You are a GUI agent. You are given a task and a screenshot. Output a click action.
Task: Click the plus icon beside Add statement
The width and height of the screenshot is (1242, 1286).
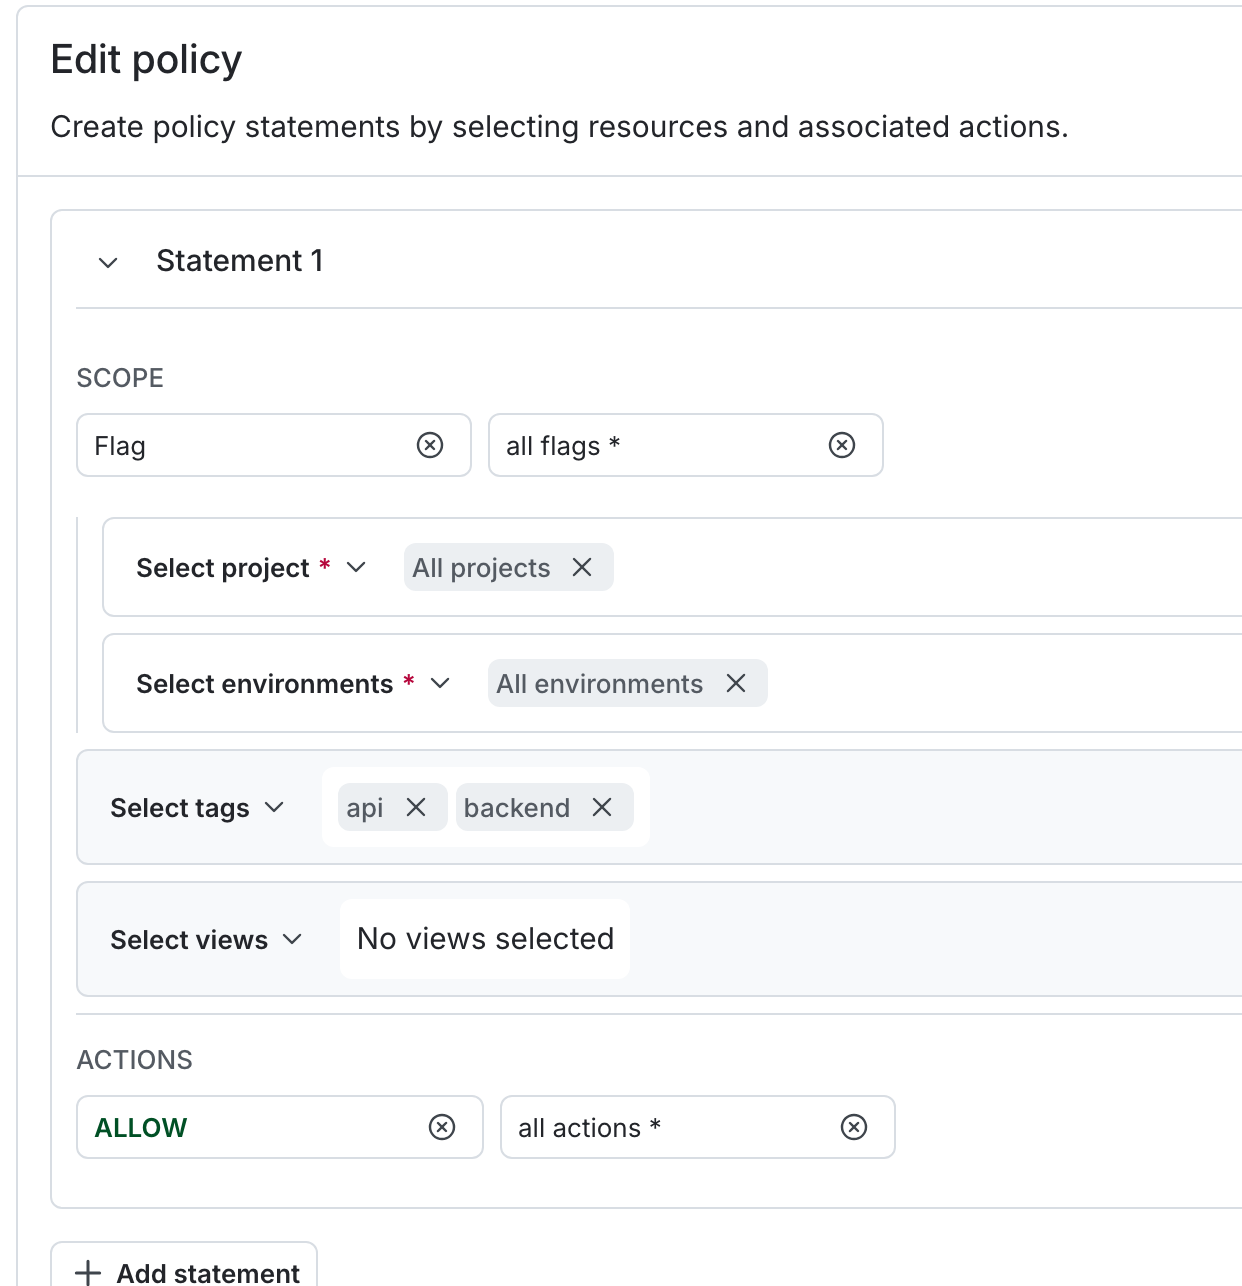click(x=89, y=1272)
